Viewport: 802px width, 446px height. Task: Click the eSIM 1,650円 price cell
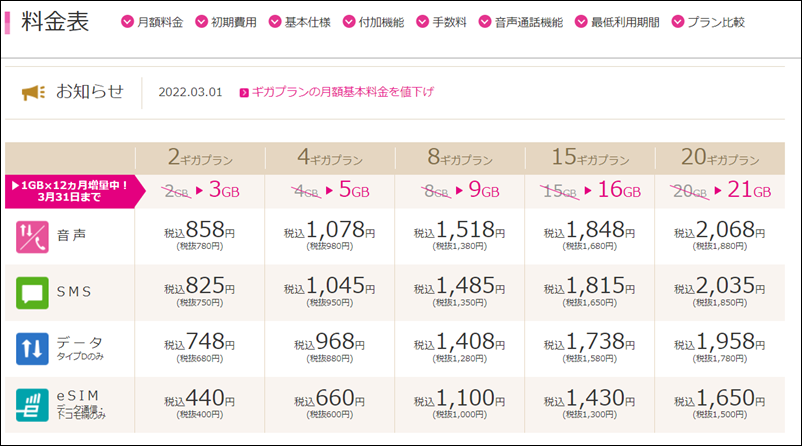click(x=719, y=404)
